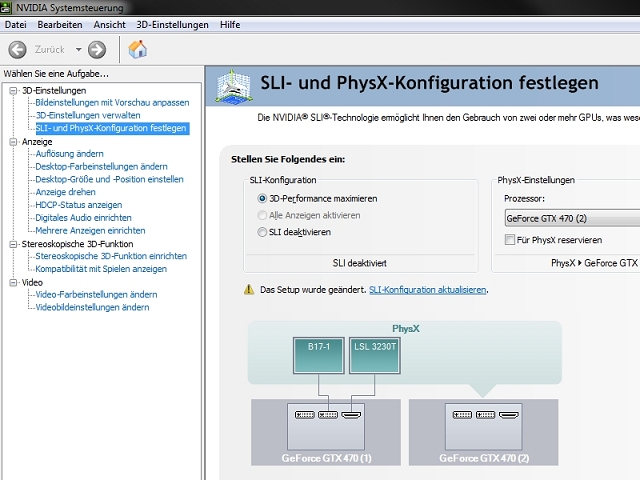Click 'Wählen Sie eine Aufgabe...' label

click(x=56, y=74)
